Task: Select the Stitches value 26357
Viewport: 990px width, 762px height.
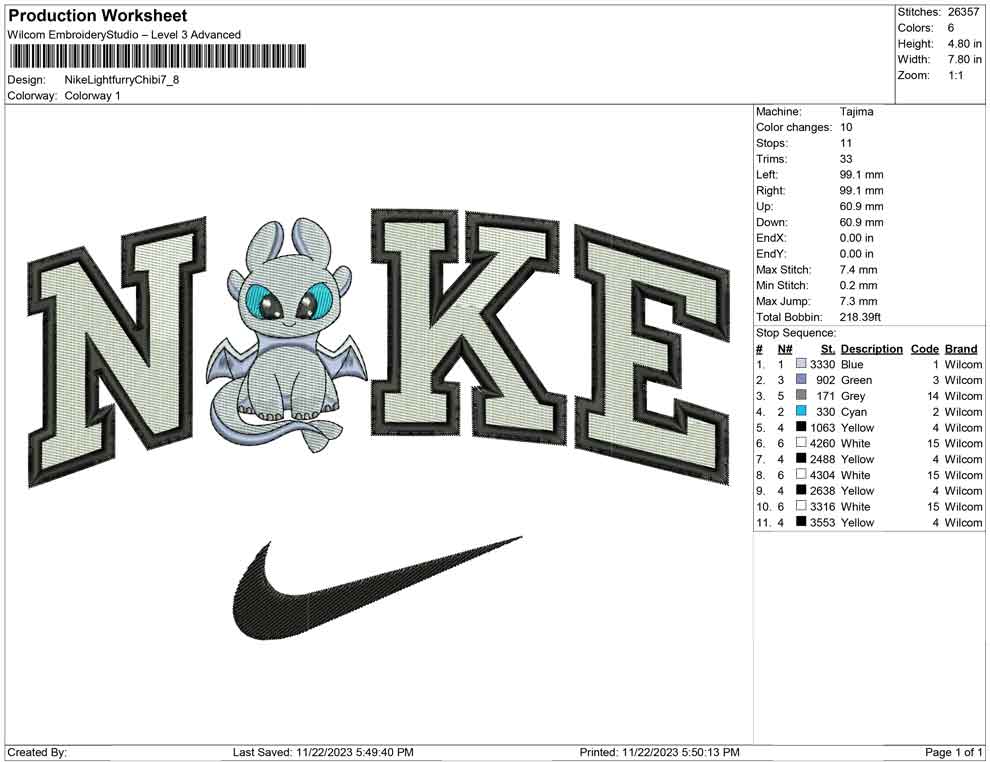Action: click(962, 12)
